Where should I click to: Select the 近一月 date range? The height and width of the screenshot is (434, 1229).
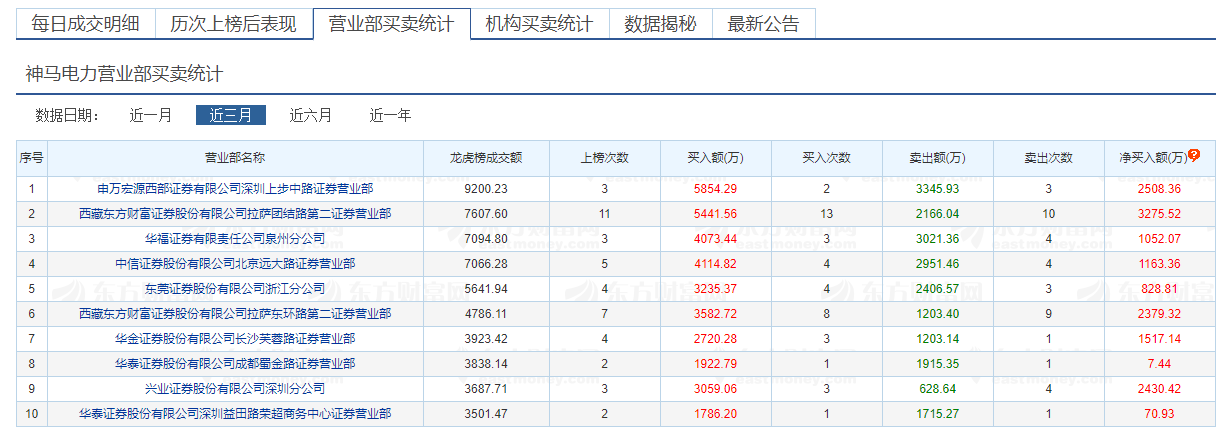click(x=151, y=115)
